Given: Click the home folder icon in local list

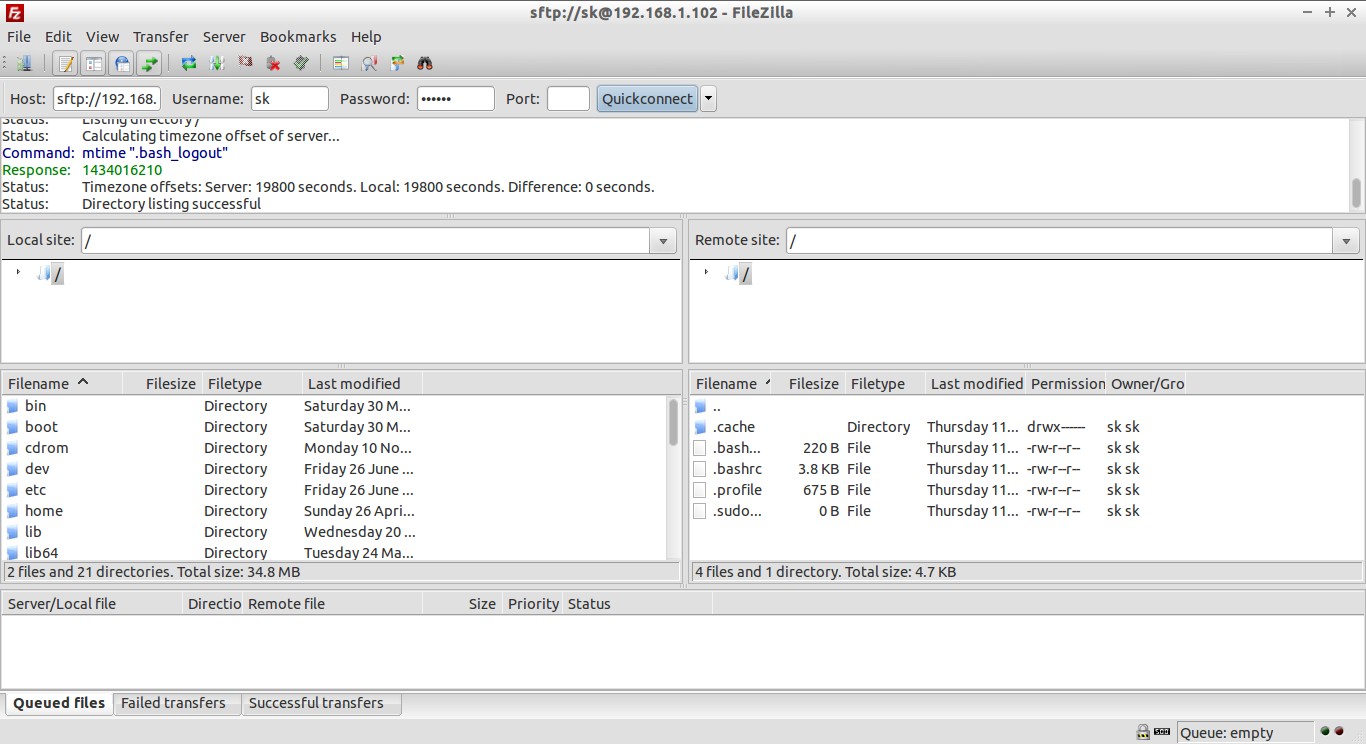Looking at the screenshot, I should [x=13, y=511].
